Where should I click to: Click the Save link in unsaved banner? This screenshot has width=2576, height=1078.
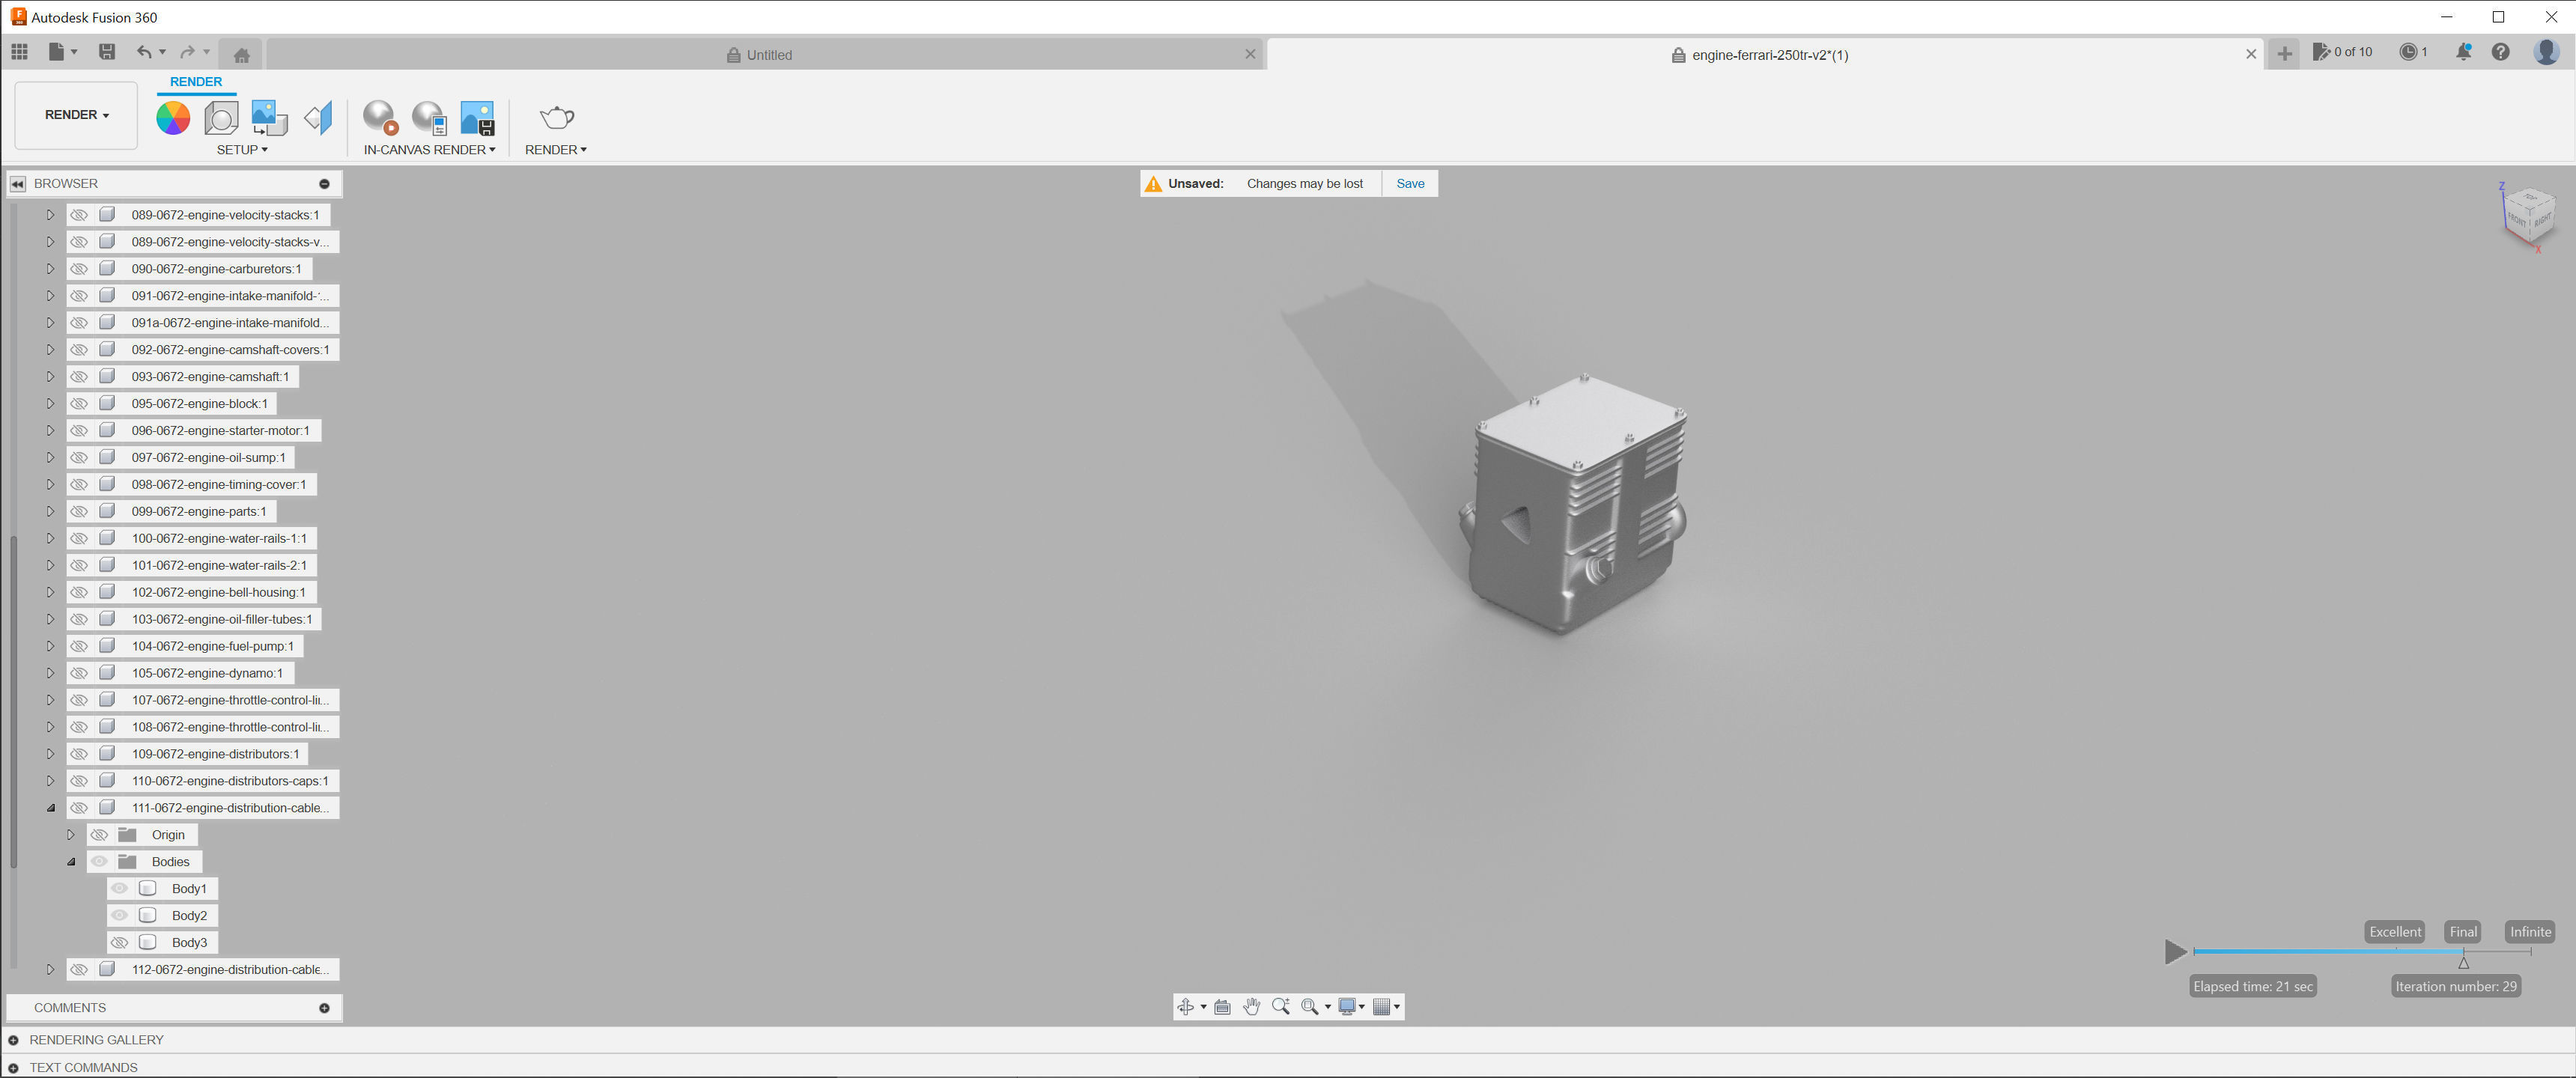pos(1410,184)
